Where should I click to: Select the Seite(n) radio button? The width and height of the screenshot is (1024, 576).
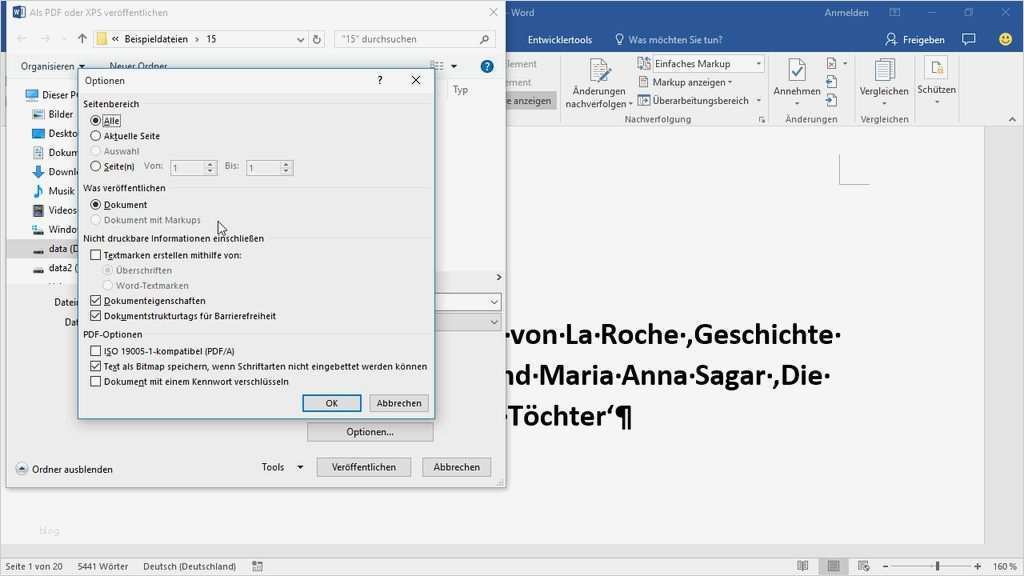[95, 167]
